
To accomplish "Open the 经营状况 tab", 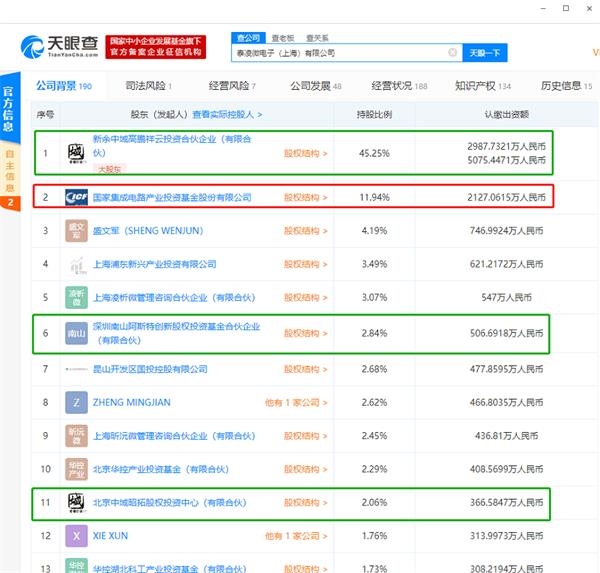I will pos(399,87).
